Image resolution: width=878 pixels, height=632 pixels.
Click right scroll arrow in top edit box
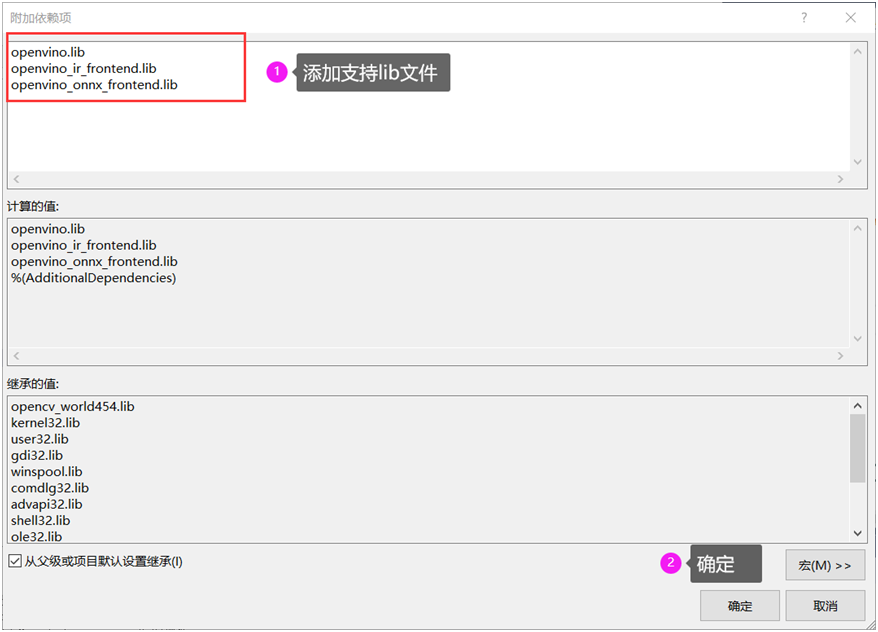(840, 179)
